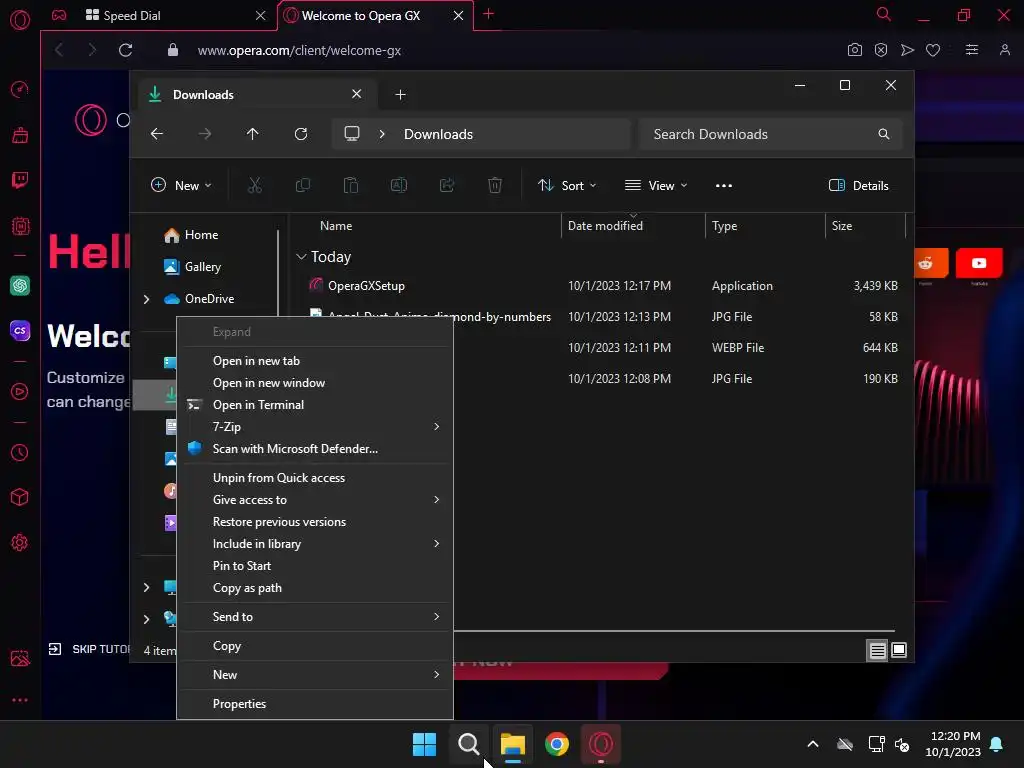This screenshot has width=1024, height=768.
Task: Open new Opera tab plus button
Action: [x=488, y=14]
